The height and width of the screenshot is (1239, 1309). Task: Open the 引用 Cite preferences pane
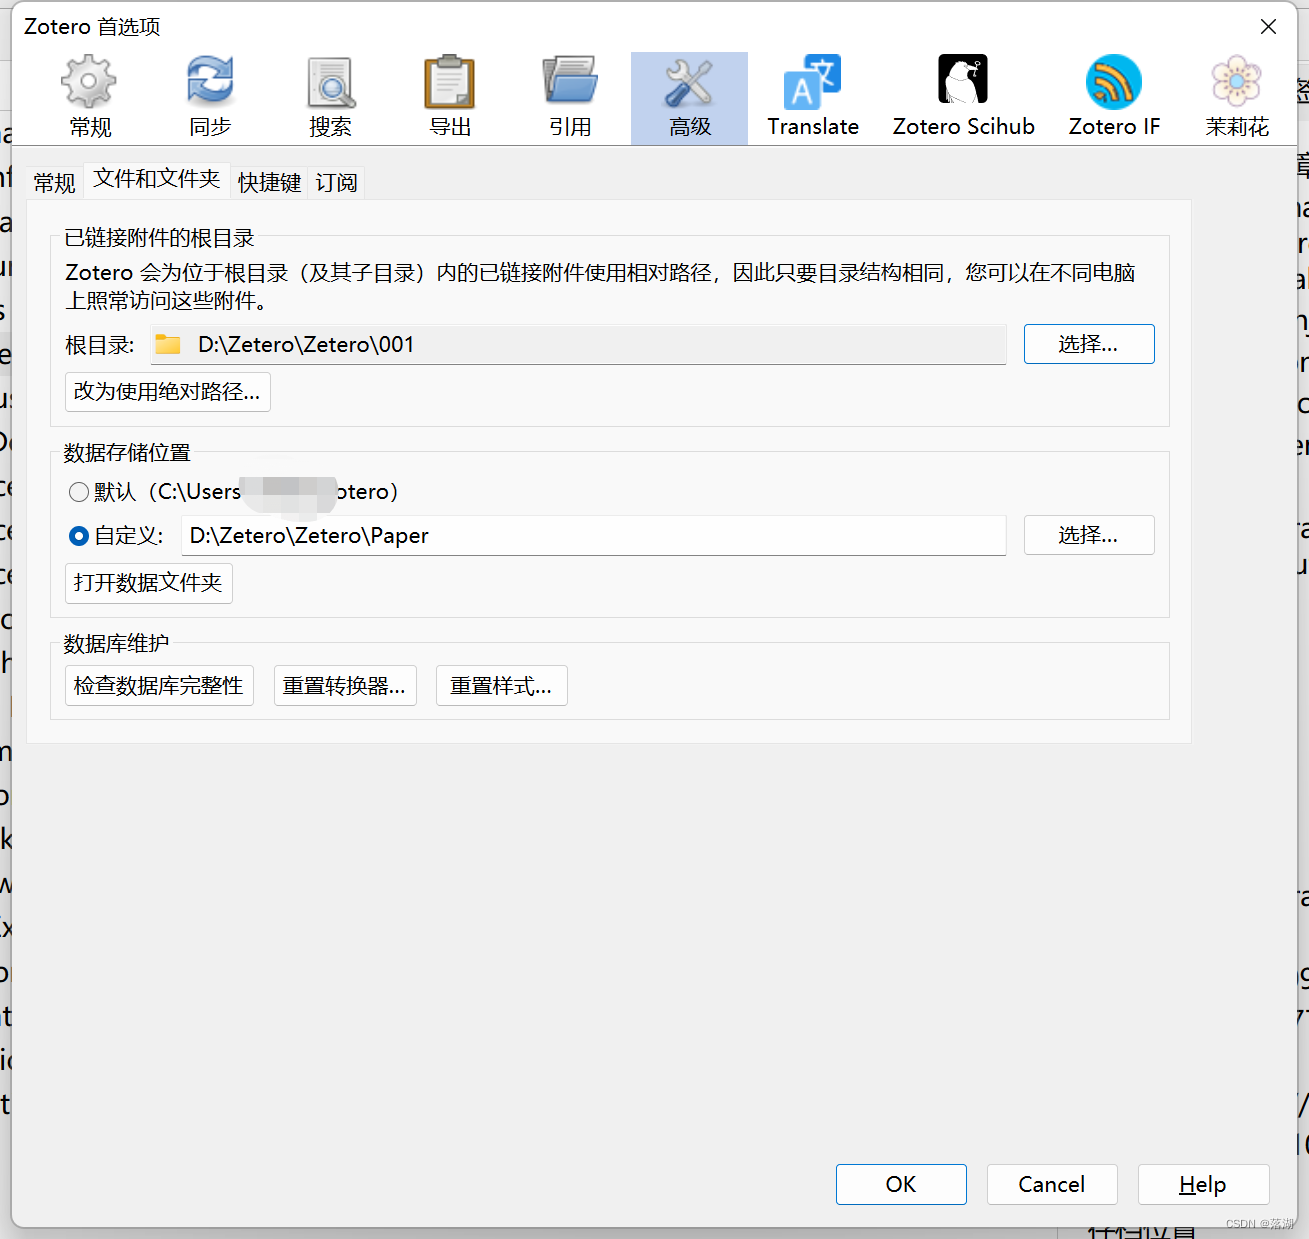(x=570, y=98)
